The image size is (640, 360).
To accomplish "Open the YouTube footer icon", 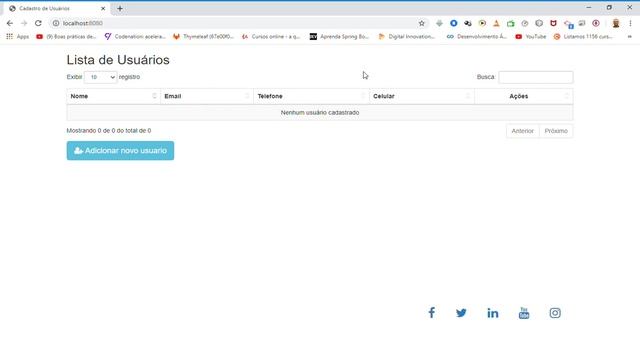I will (524, 313).
